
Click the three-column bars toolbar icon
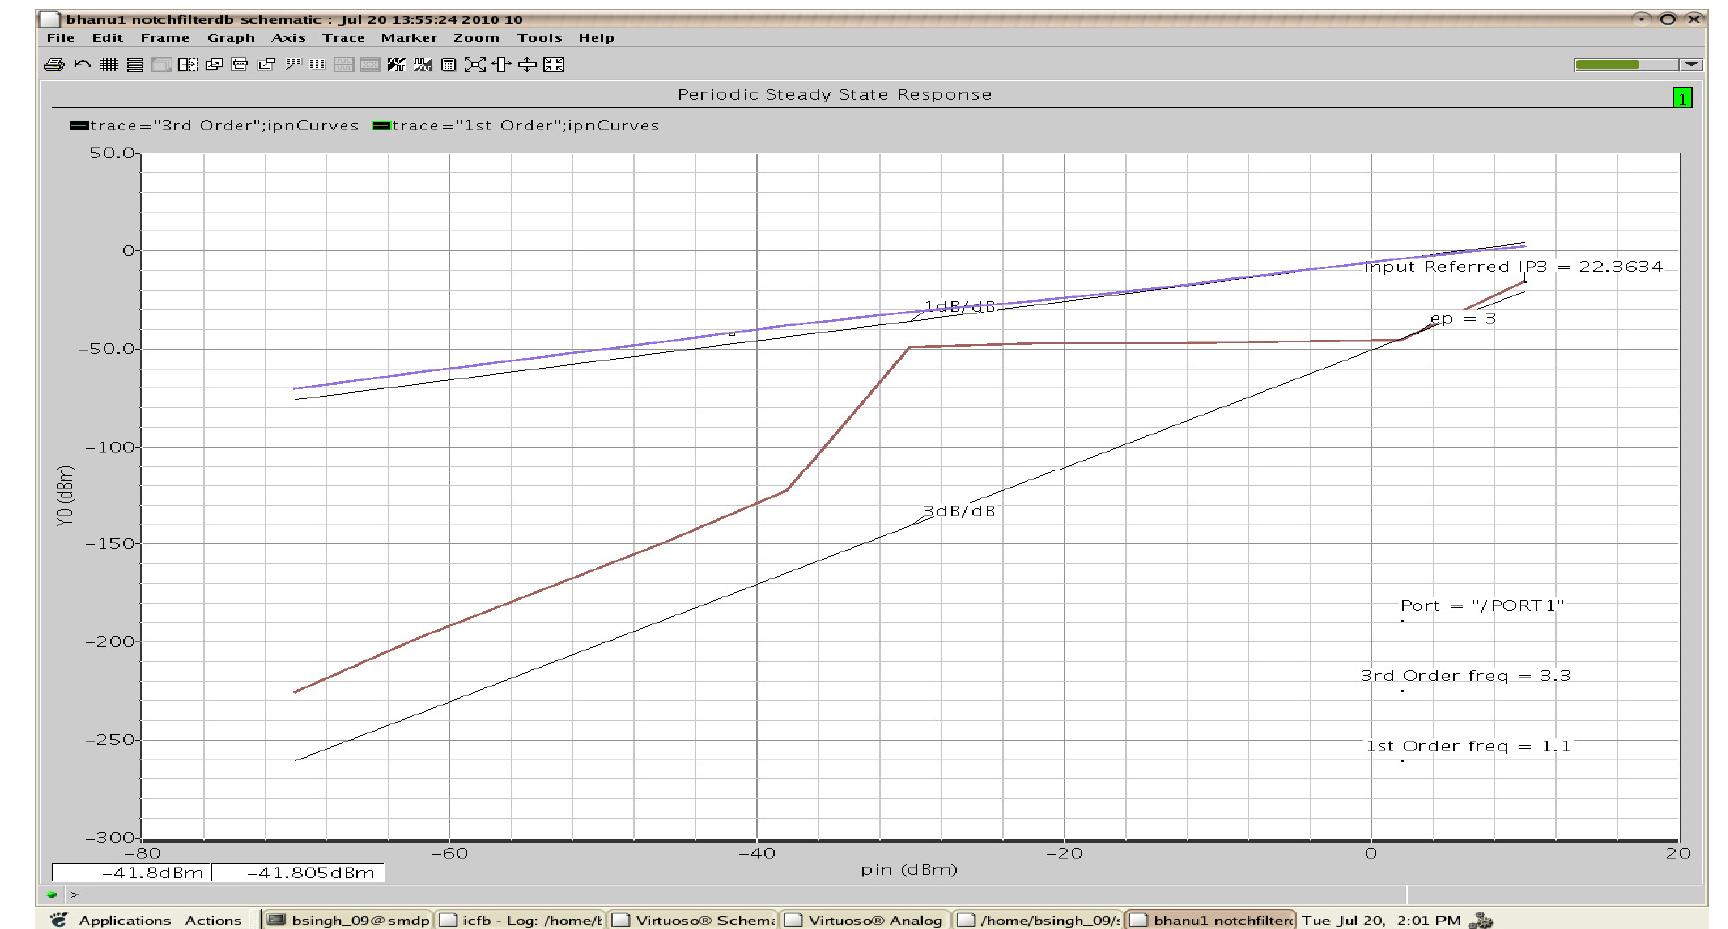pyautogui.click(x=317, y=65)
